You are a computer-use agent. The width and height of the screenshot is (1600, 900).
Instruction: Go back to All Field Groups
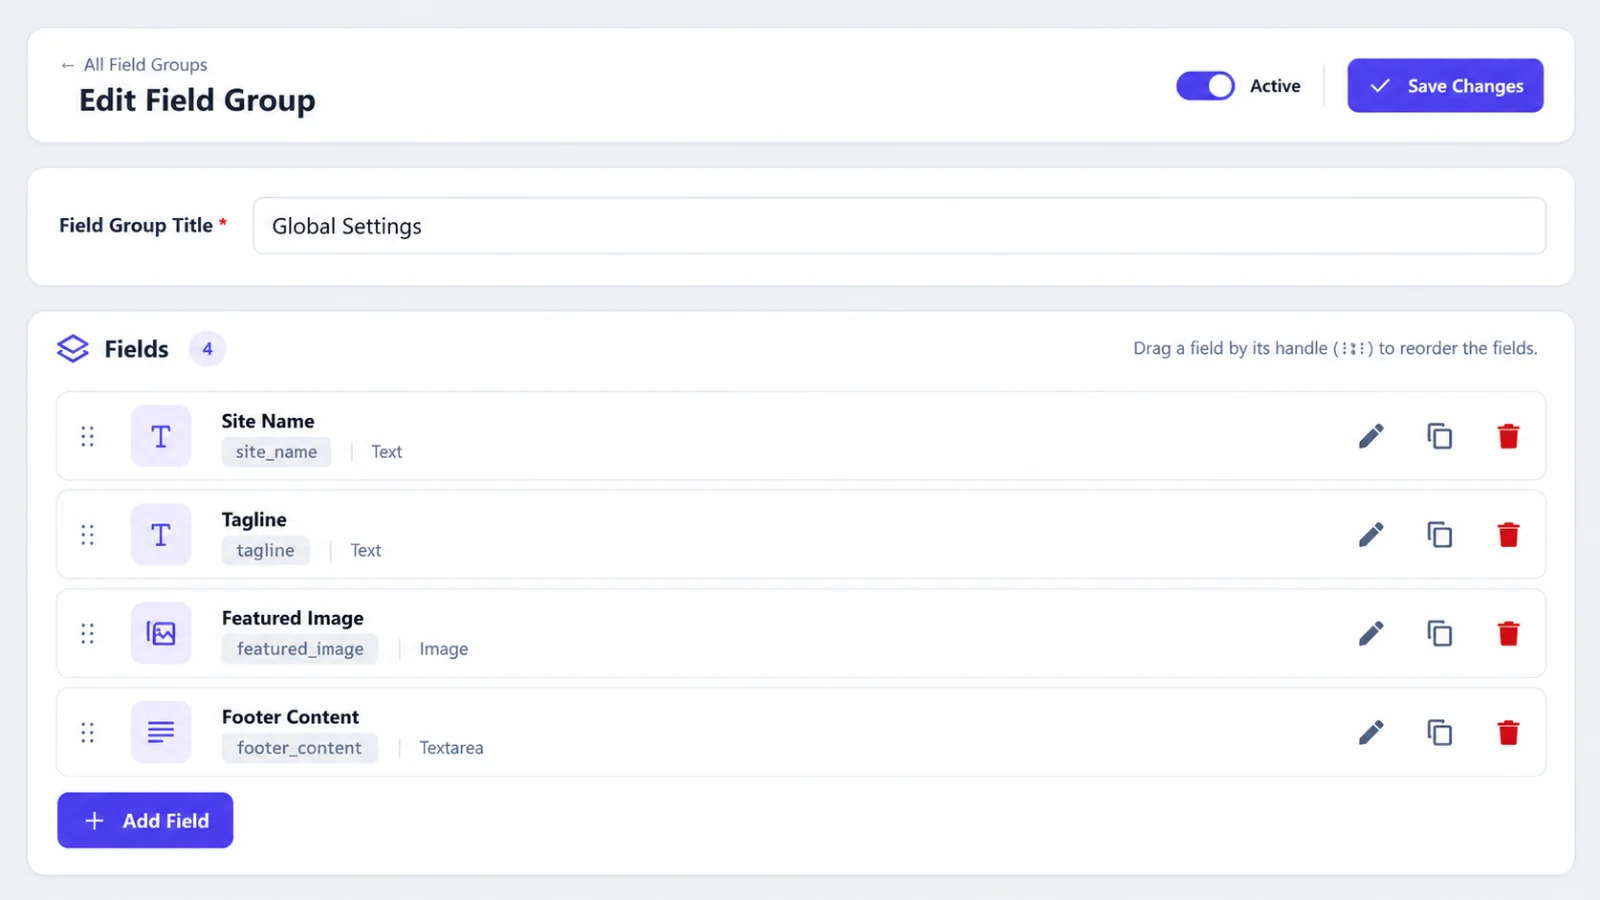click(x=134, y=64)
